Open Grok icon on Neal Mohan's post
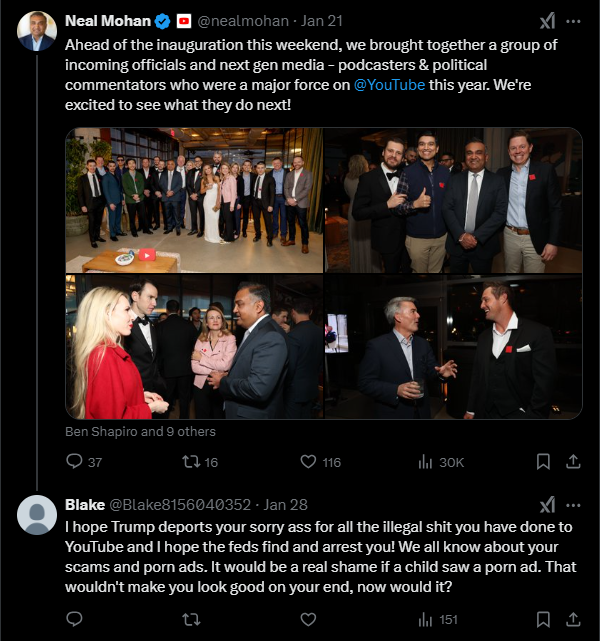Viewport: 600px width, 641px height. pyautogui.click(x=548, y=21)
